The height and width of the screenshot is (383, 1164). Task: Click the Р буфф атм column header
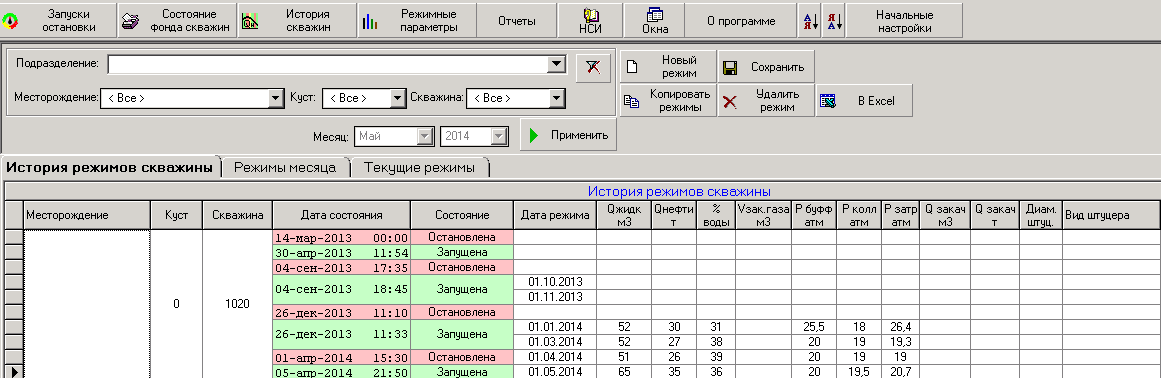point(814,215)
